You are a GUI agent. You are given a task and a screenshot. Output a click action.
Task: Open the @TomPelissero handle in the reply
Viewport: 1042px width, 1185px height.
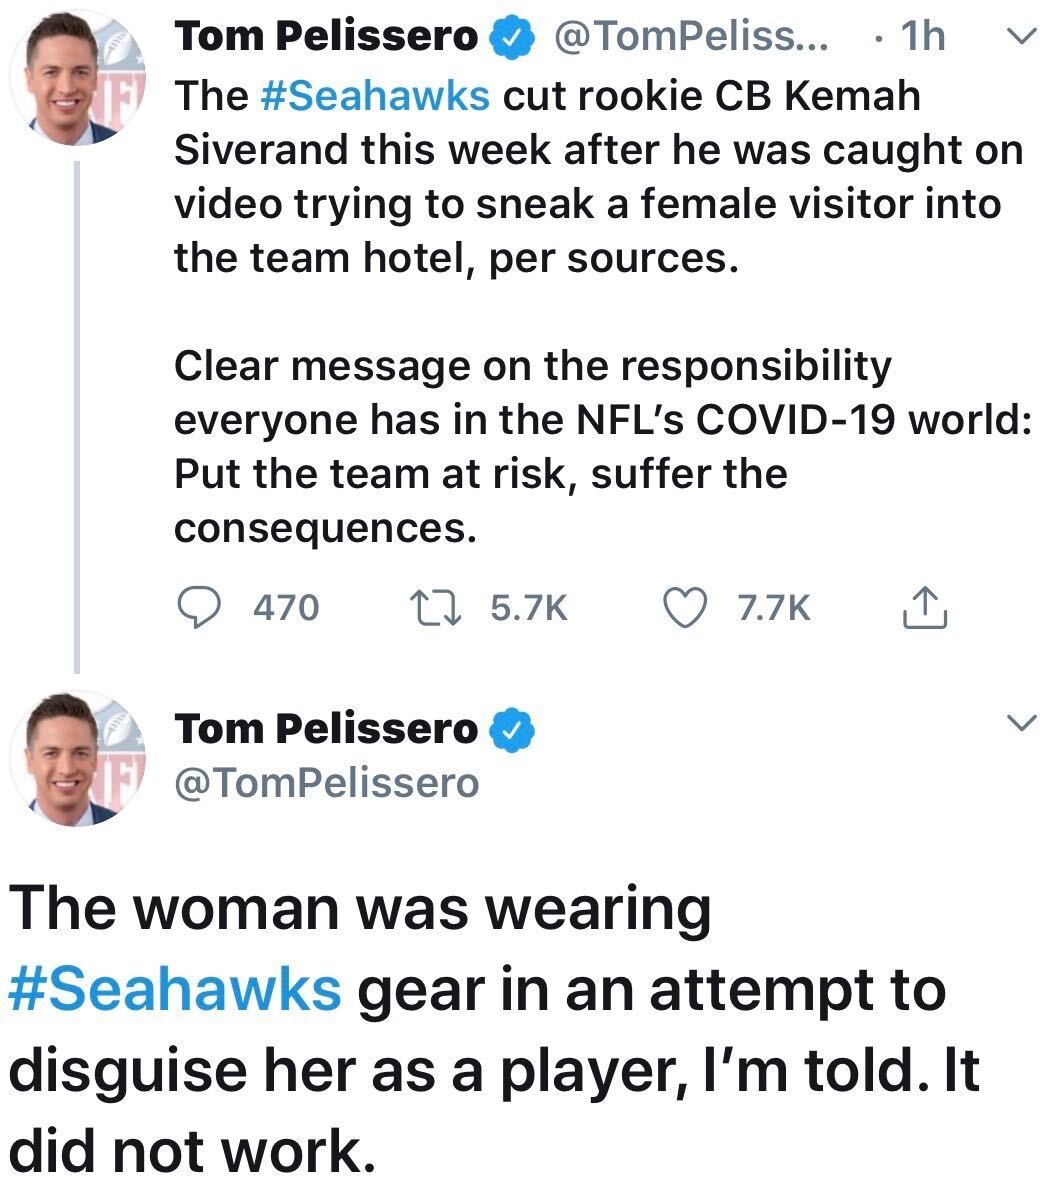327,782
